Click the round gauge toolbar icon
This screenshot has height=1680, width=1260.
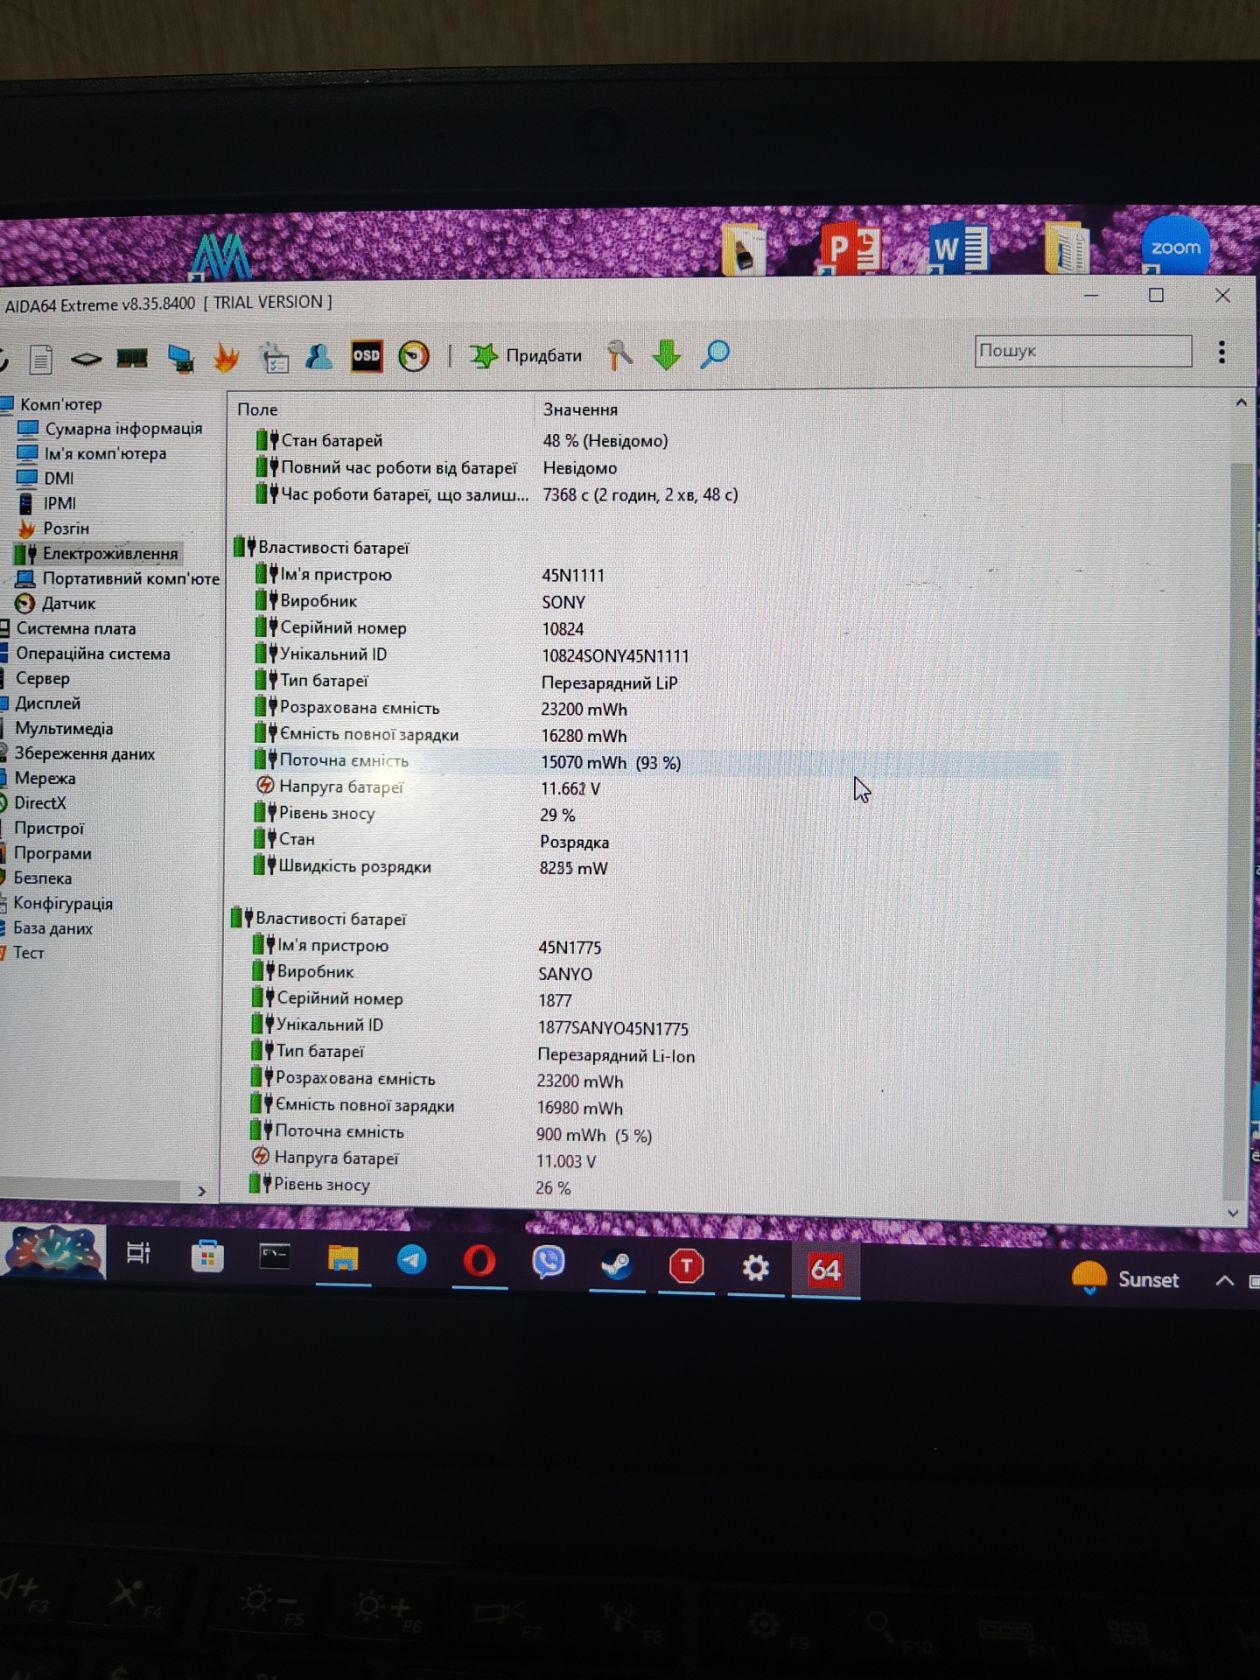click(x=414, y=356)
